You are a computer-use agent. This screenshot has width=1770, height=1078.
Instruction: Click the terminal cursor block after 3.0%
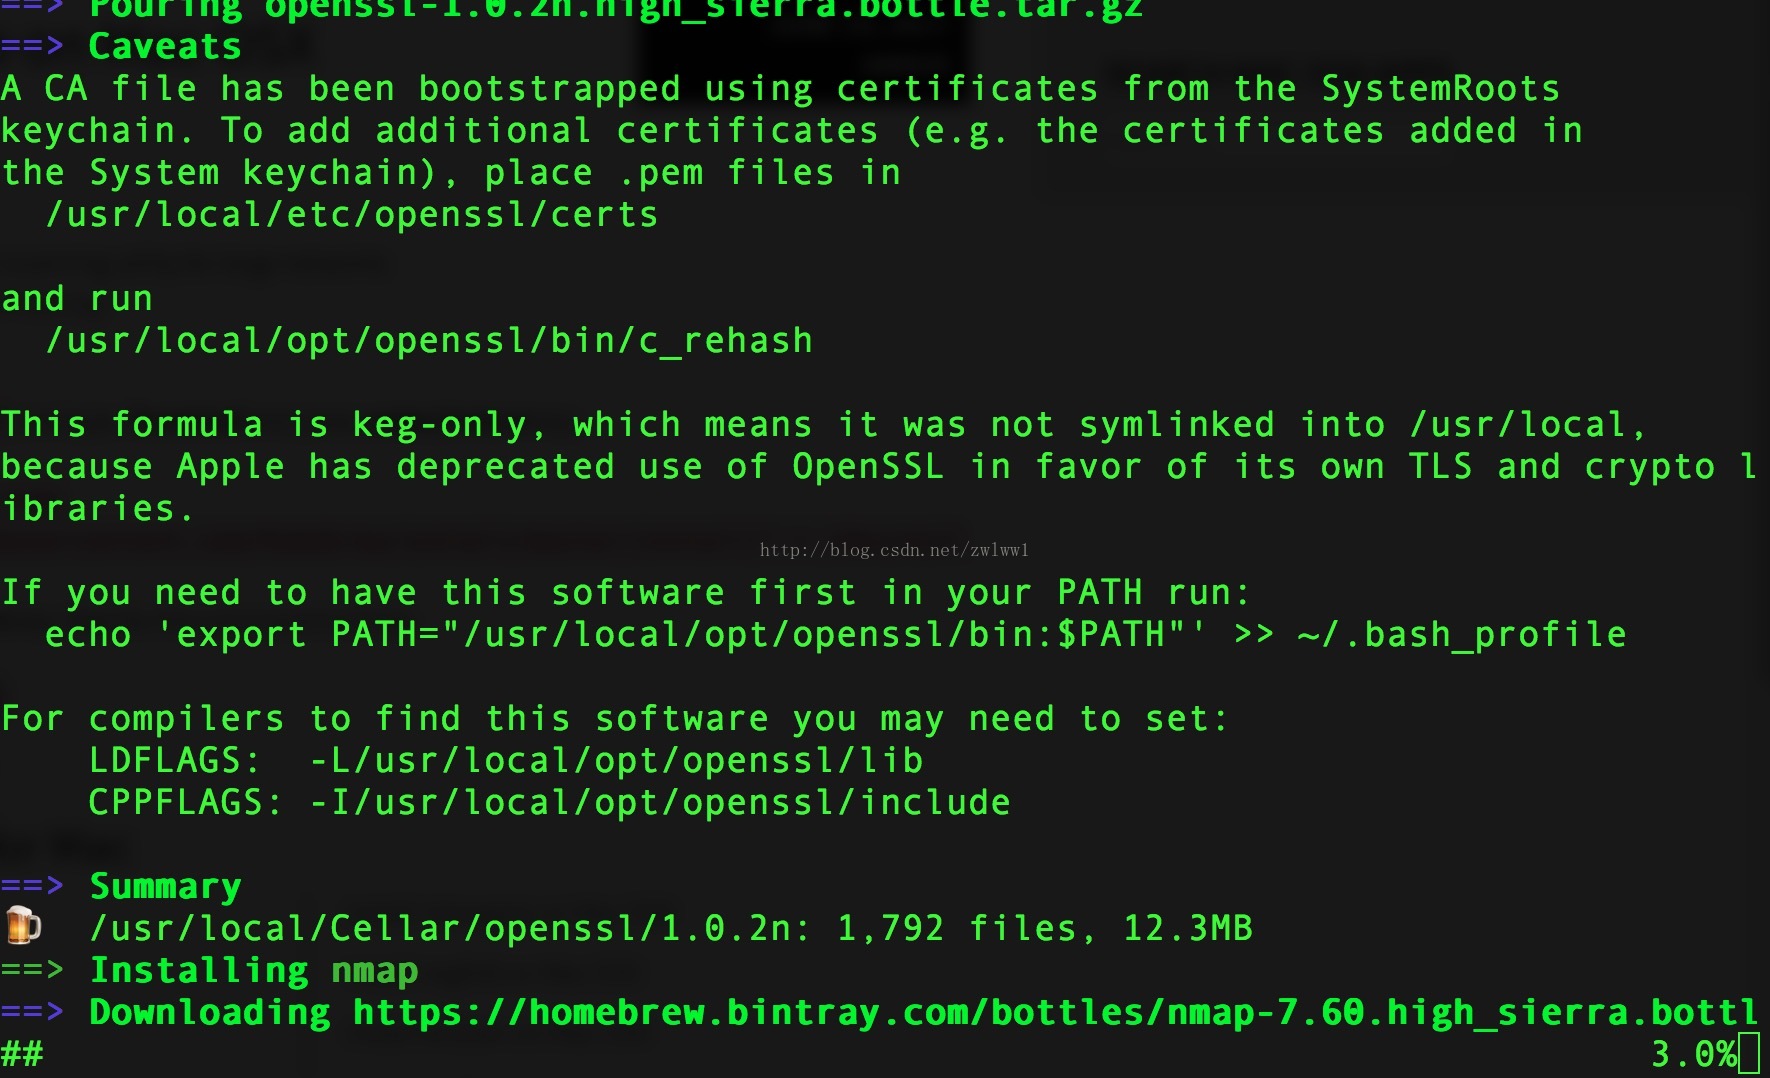(1749, 1055)
